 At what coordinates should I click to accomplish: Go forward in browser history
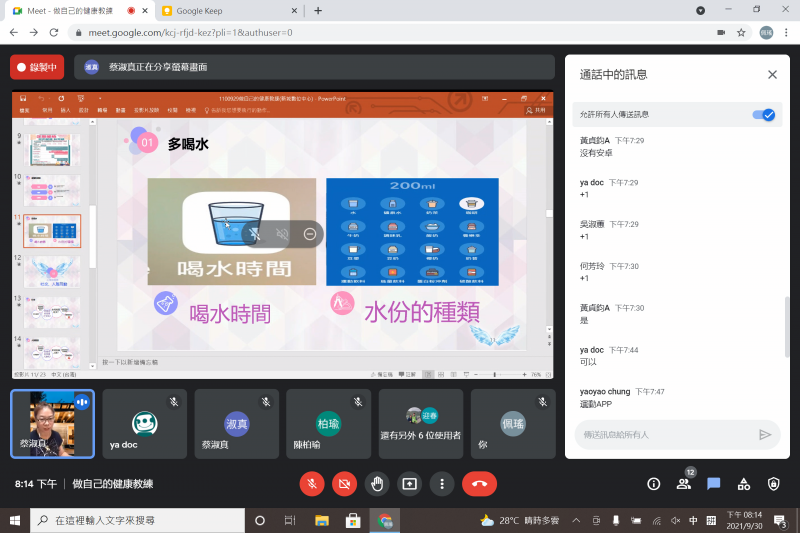[x=34, y=33]
